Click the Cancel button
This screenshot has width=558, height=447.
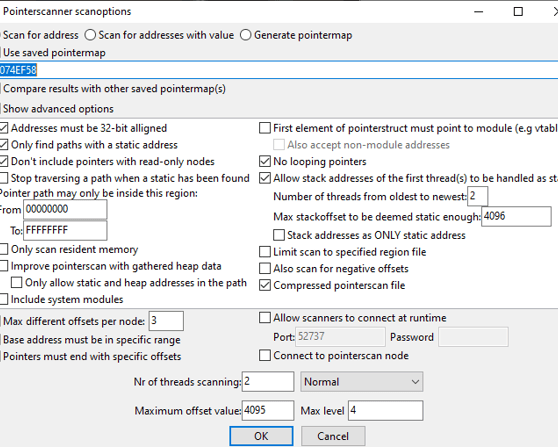click(x=333, y=436)
